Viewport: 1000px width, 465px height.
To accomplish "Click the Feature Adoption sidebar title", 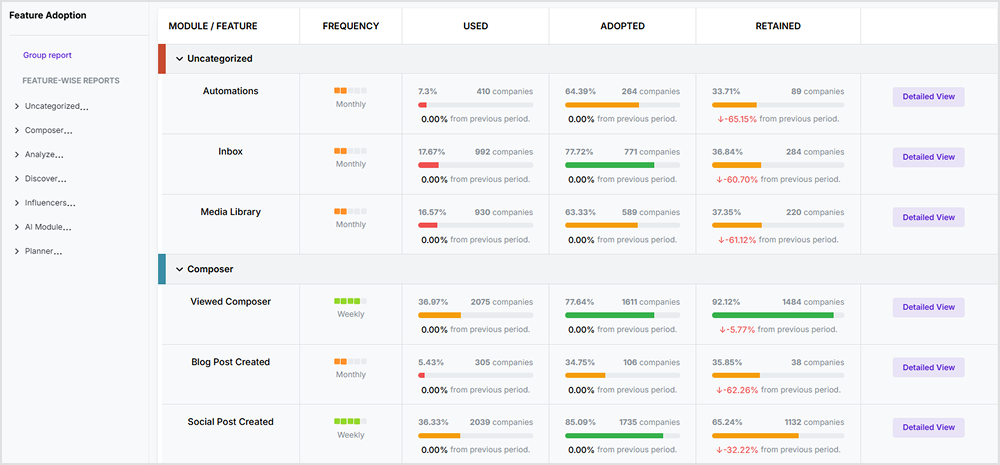I will [48, 15].
